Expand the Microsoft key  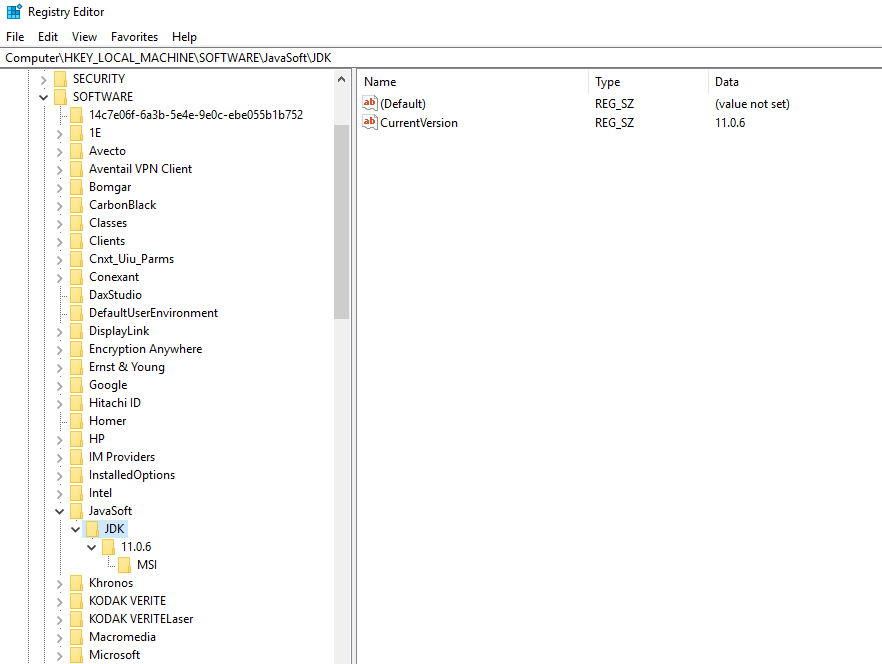(60, 656)
